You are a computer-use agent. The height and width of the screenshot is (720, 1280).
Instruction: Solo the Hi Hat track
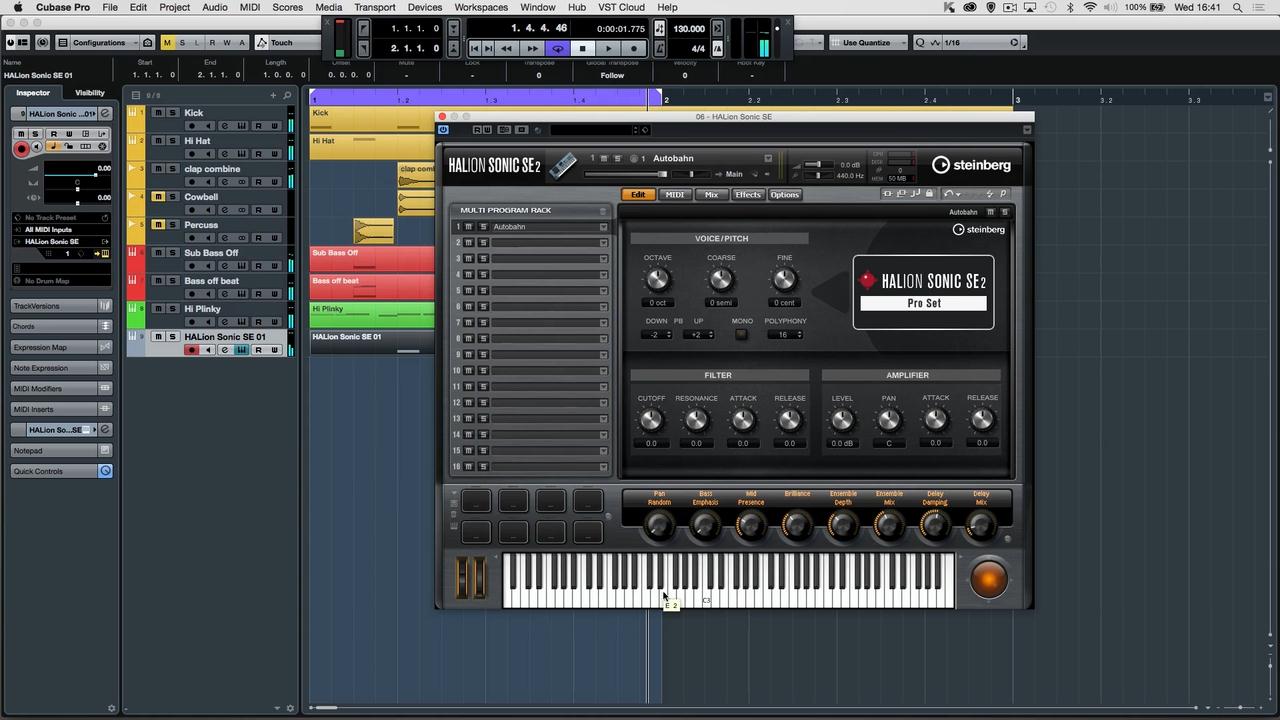click(x=172, y=141)
